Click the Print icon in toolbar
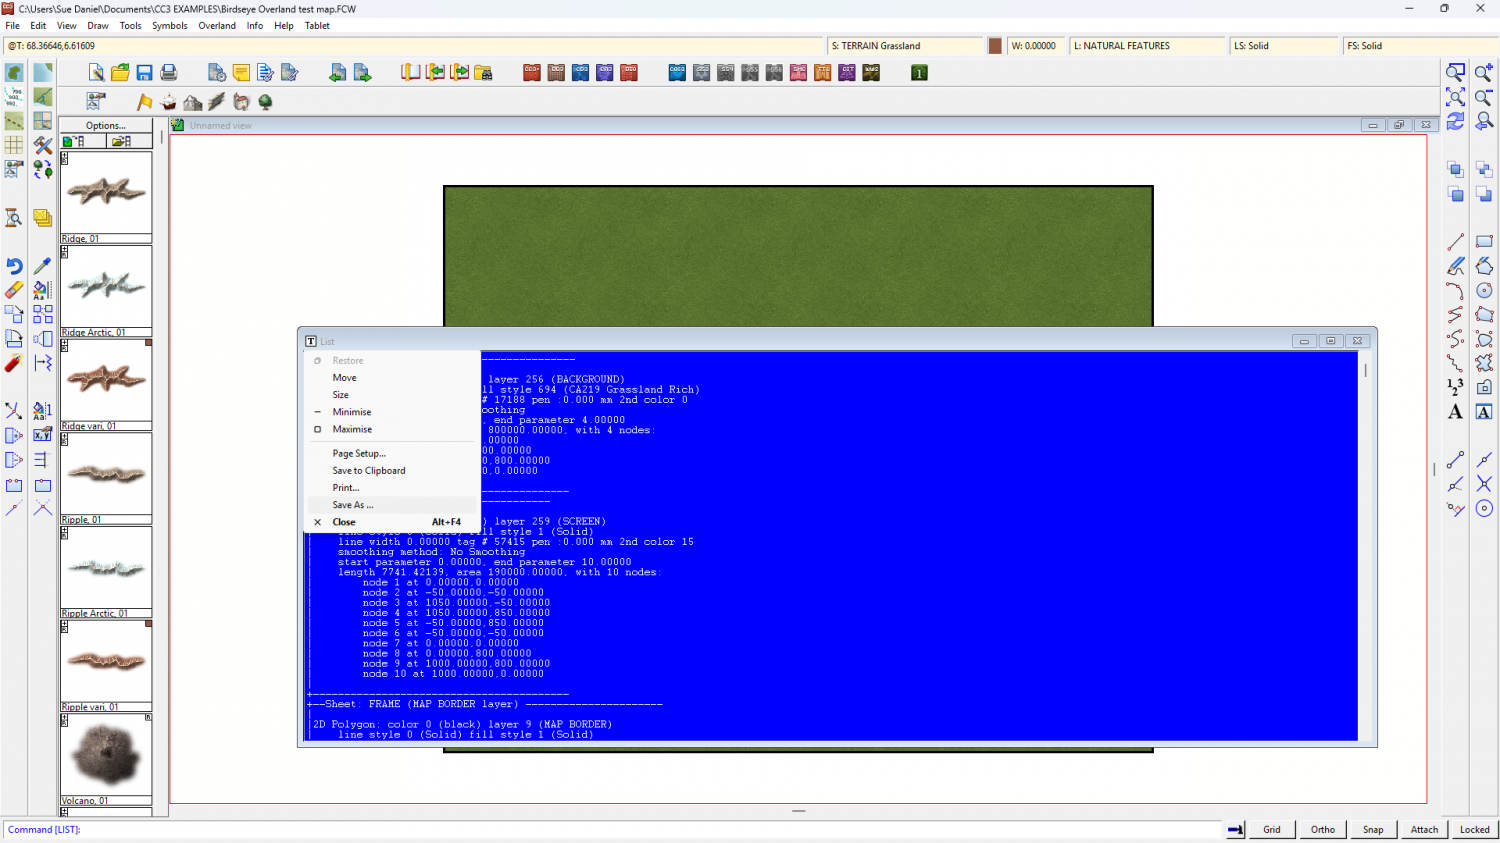 [169, 73]
